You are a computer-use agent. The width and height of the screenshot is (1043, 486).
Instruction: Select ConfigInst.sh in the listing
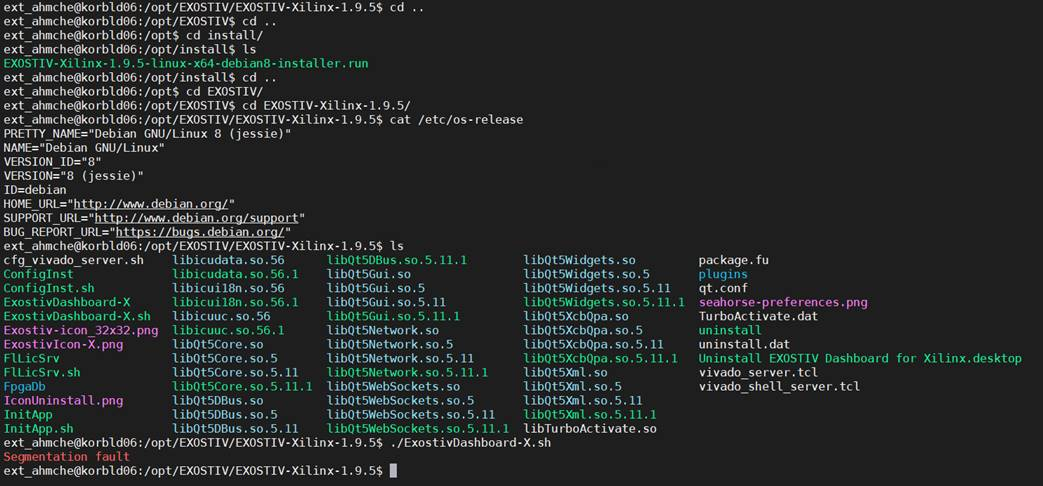49,288
